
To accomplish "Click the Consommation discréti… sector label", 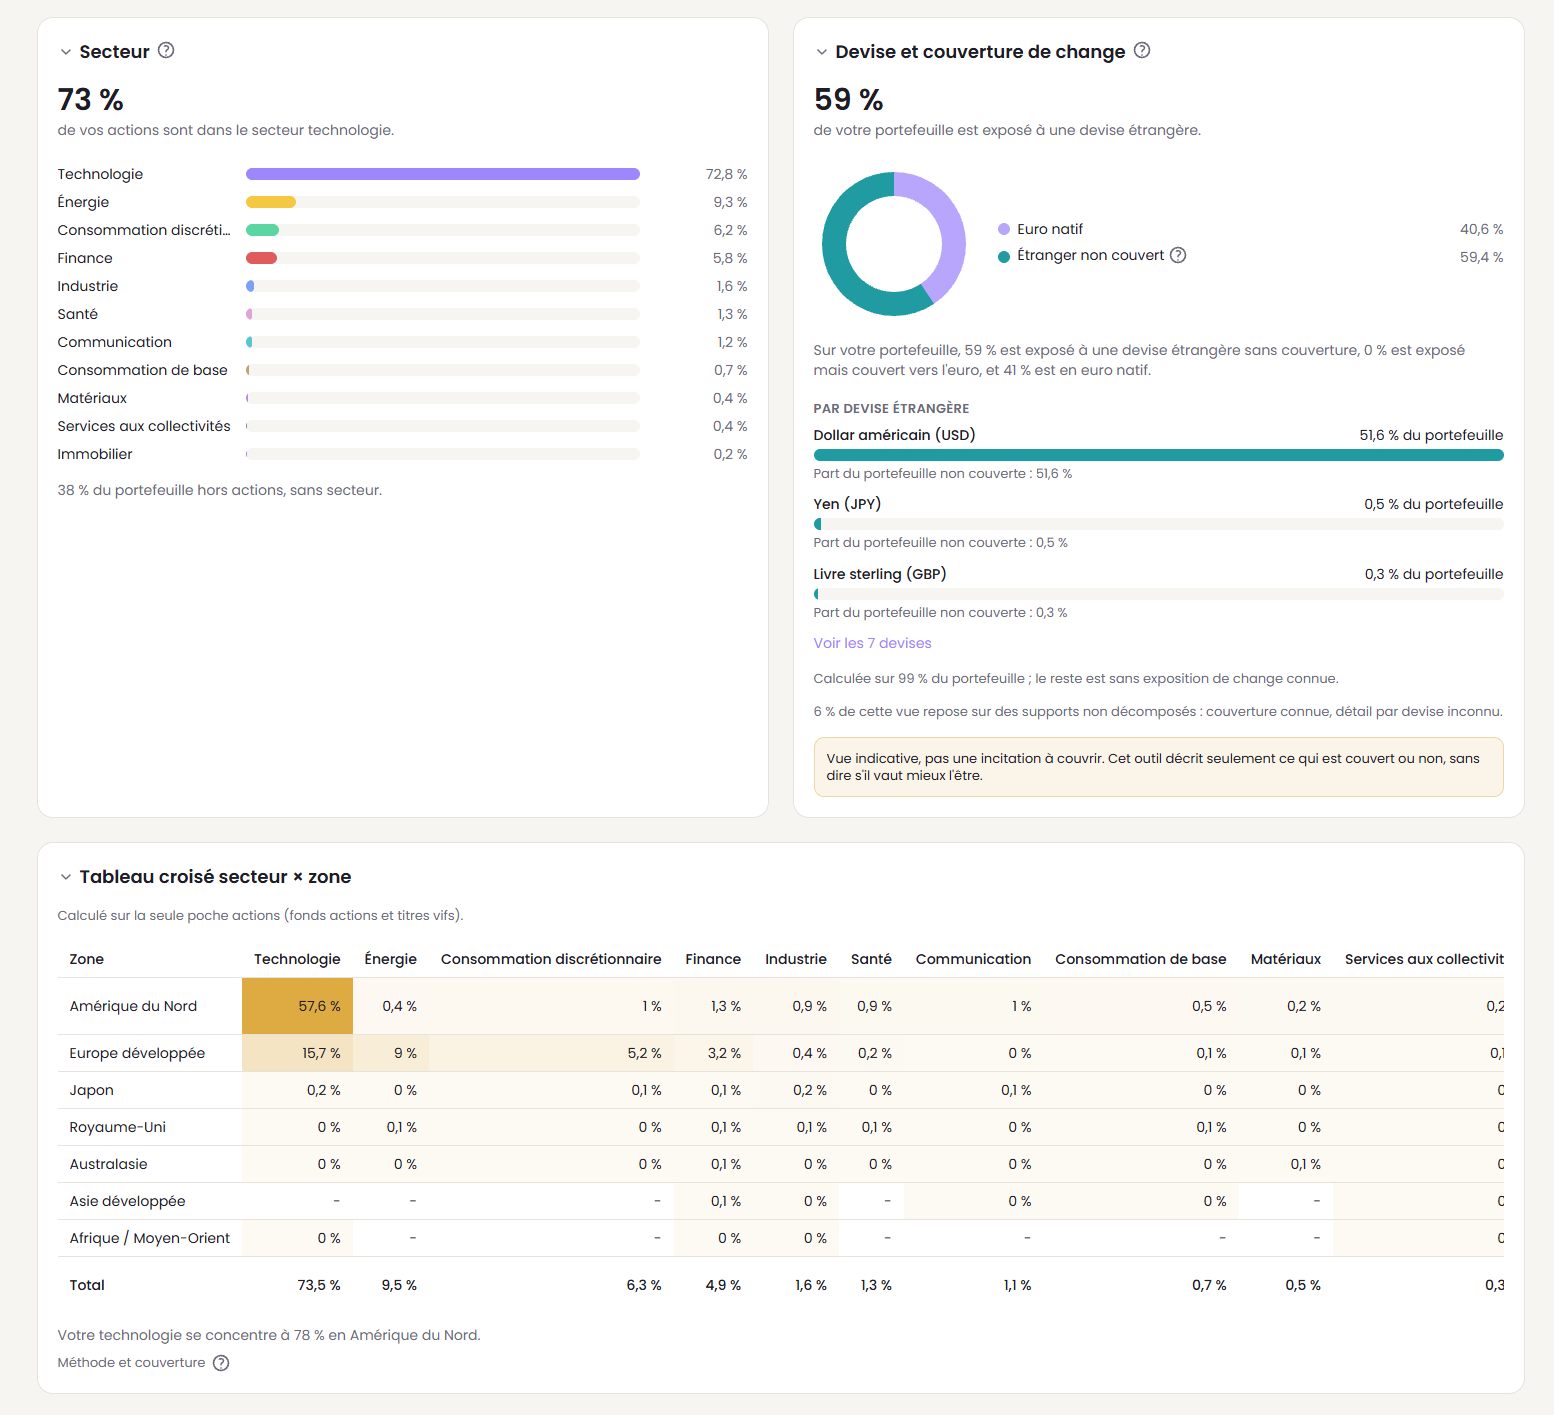I will 144,230.
